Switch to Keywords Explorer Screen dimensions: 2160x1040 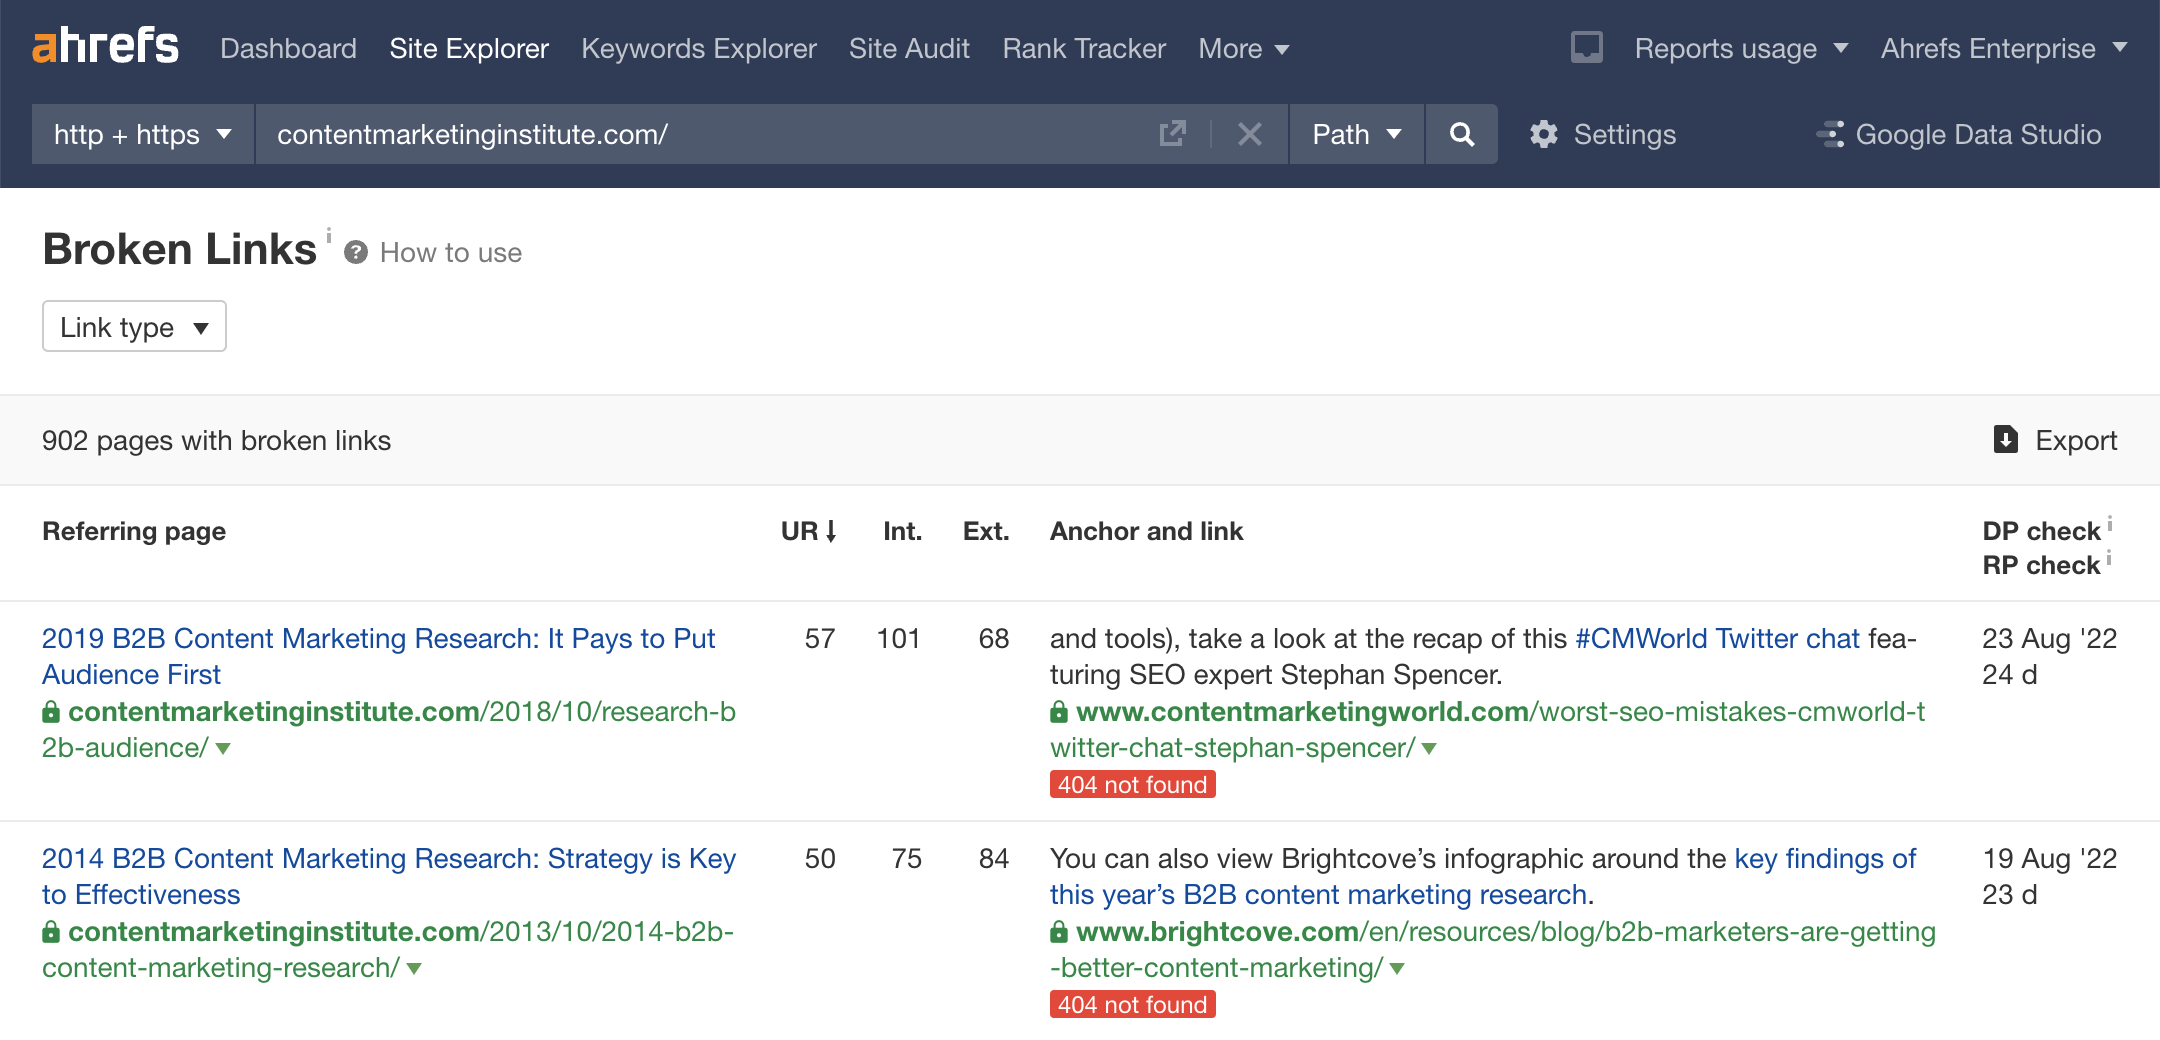click(x=698, y=48)
